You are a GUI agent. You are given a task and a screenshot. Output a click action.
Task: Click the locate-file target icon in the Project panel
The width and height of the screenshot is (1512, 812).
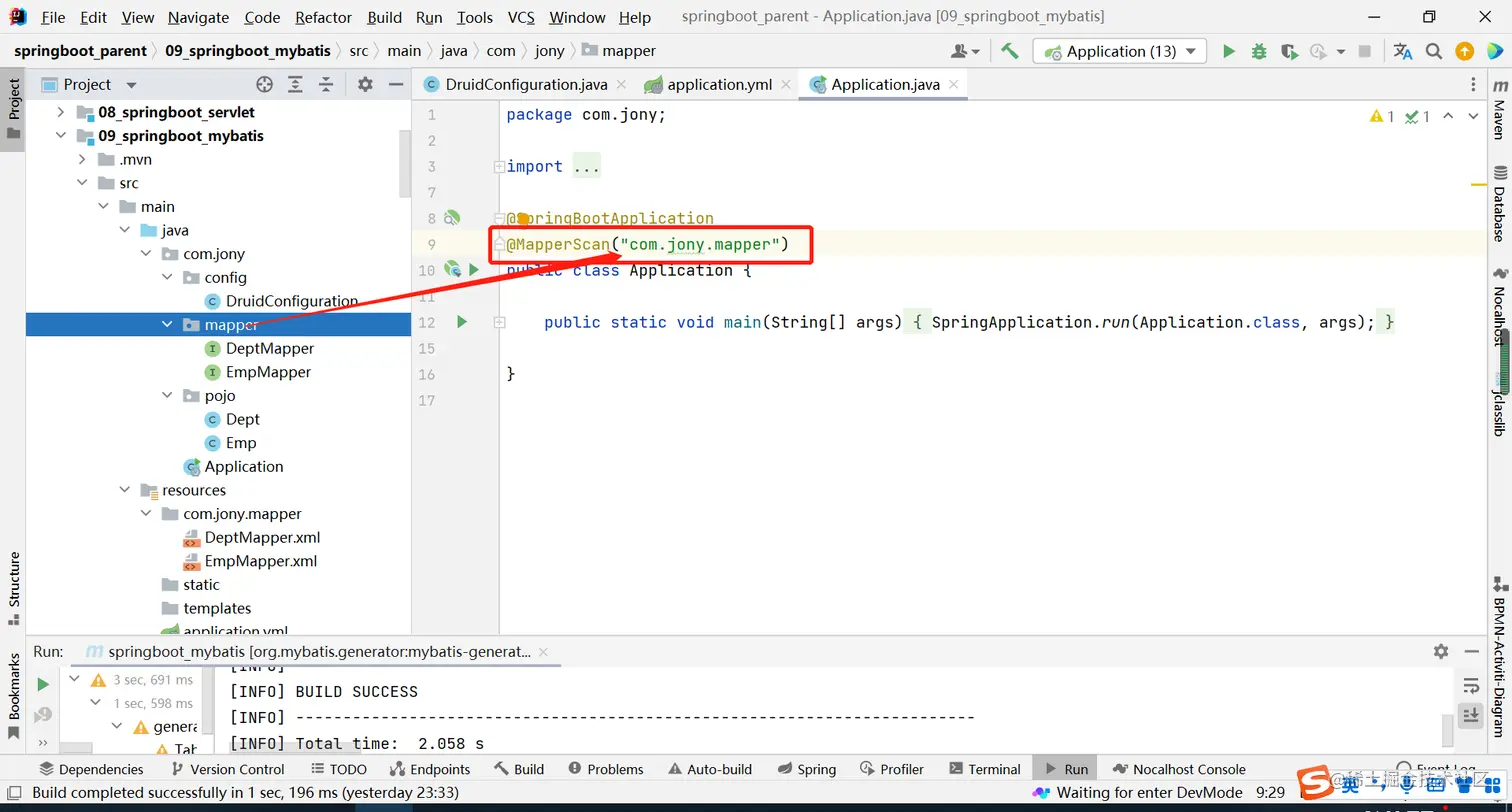264,85
